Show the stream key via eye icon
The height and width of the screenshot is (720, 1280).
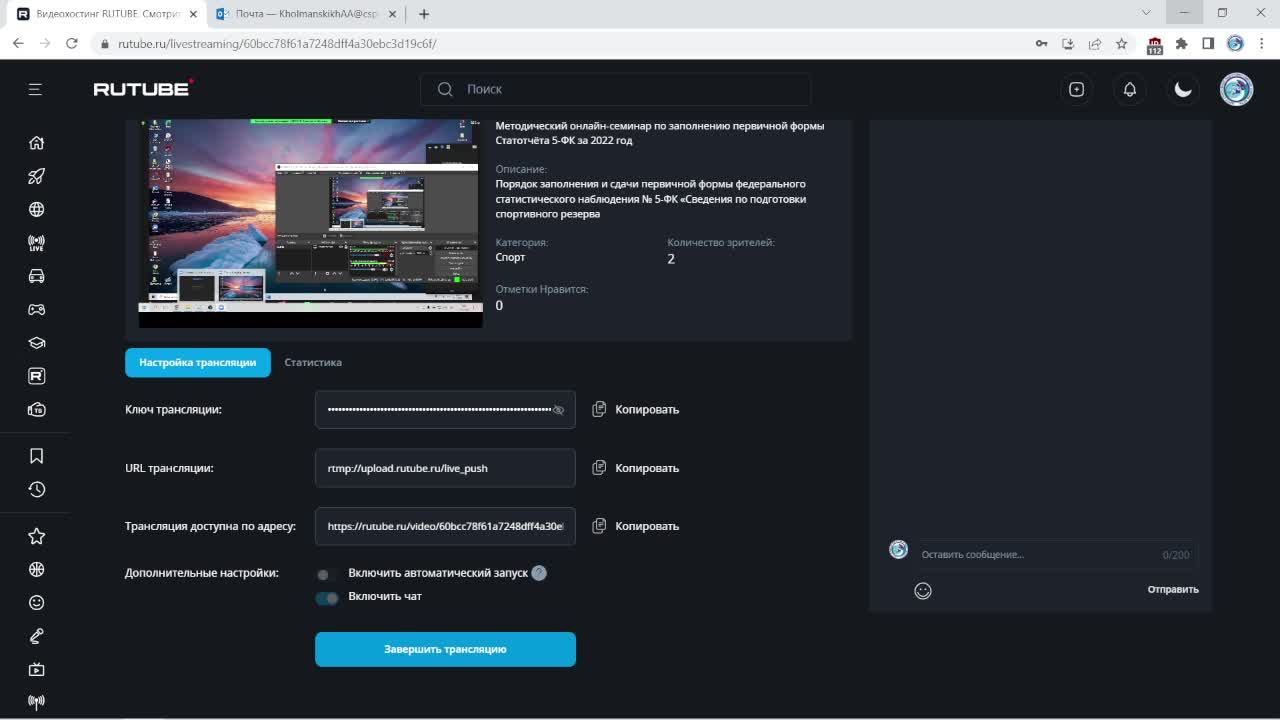click(558, 410)
